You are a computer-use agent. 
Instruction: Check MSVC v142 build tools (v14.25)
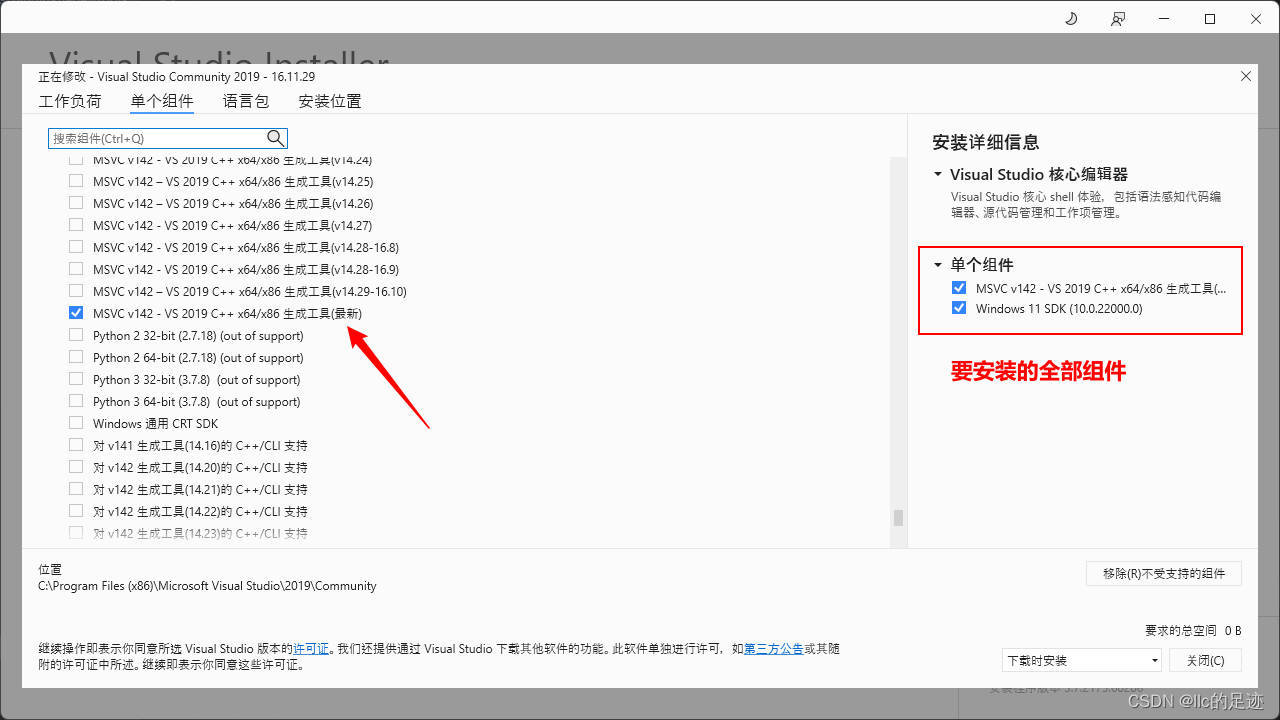point(76,181)
